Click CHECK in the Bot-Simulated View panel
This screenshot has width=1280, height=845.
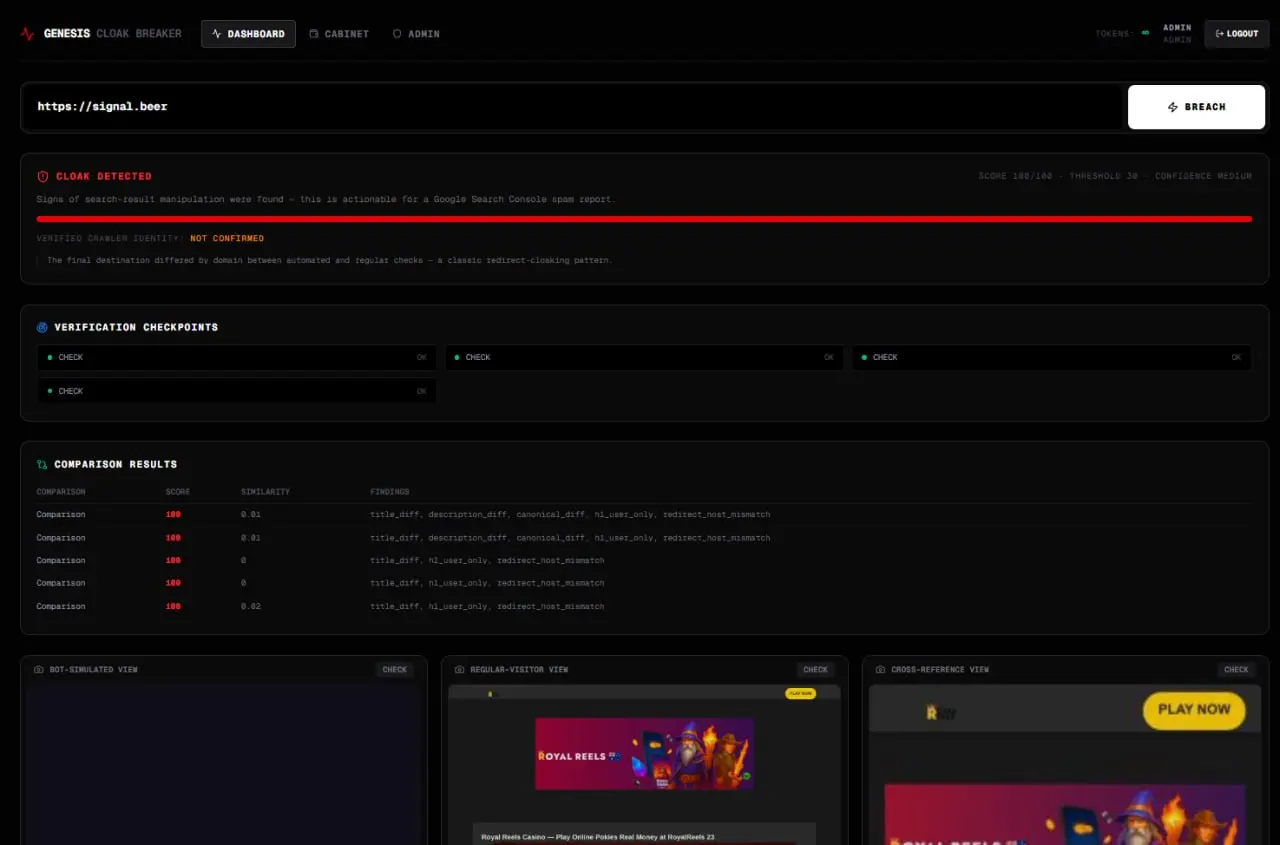click(395, 669)
